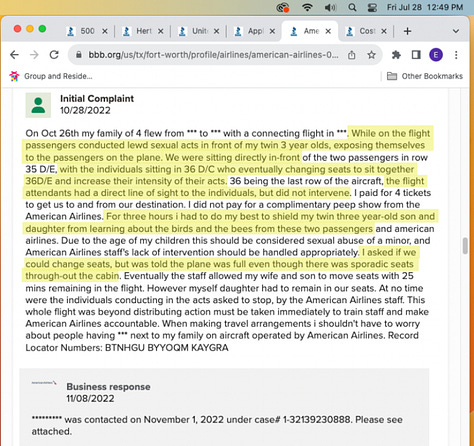Viewport: 474px width, 446px height.
Task: Open the Other Bookmarks folder
Action: [x=425, y=76]
